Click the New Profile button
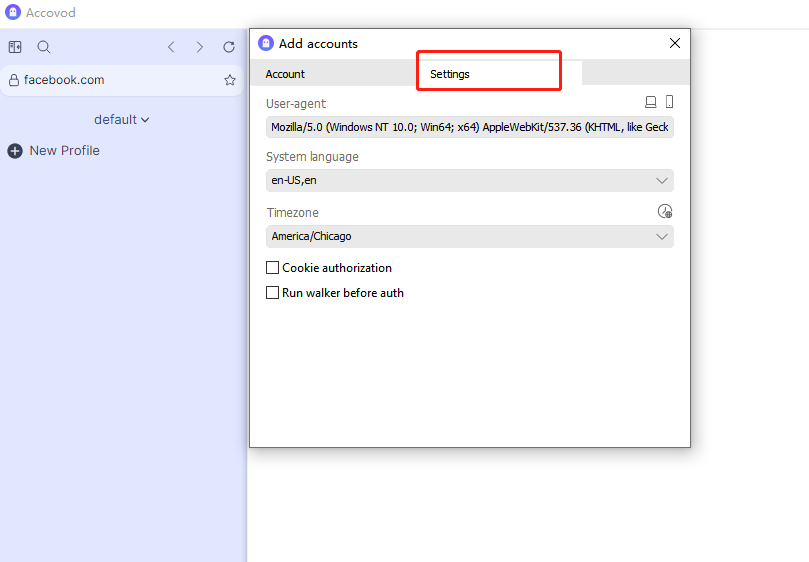This screenshot has height=562, width=809. [54, 151]
